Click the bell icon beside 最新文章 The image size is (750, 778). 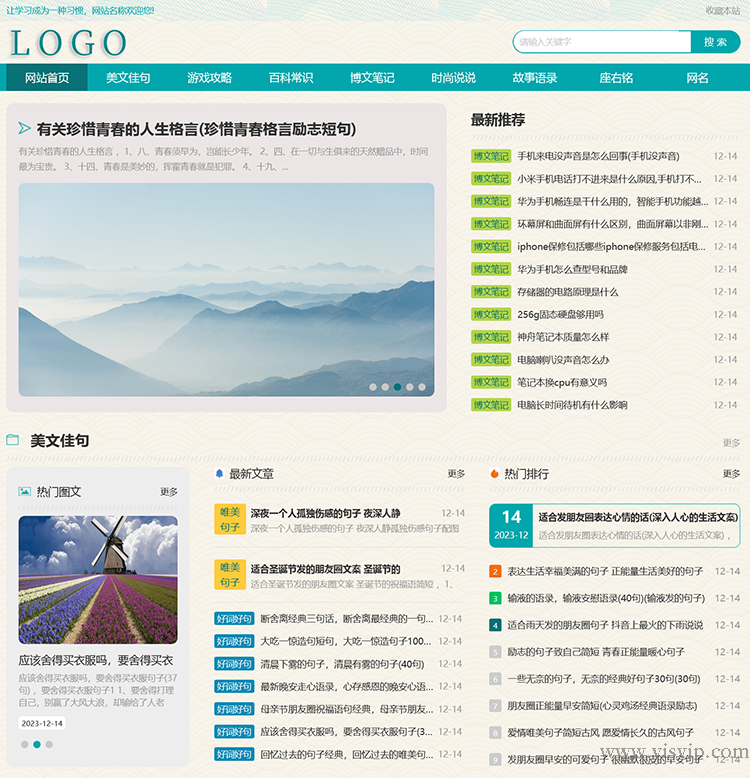(219, 473)
